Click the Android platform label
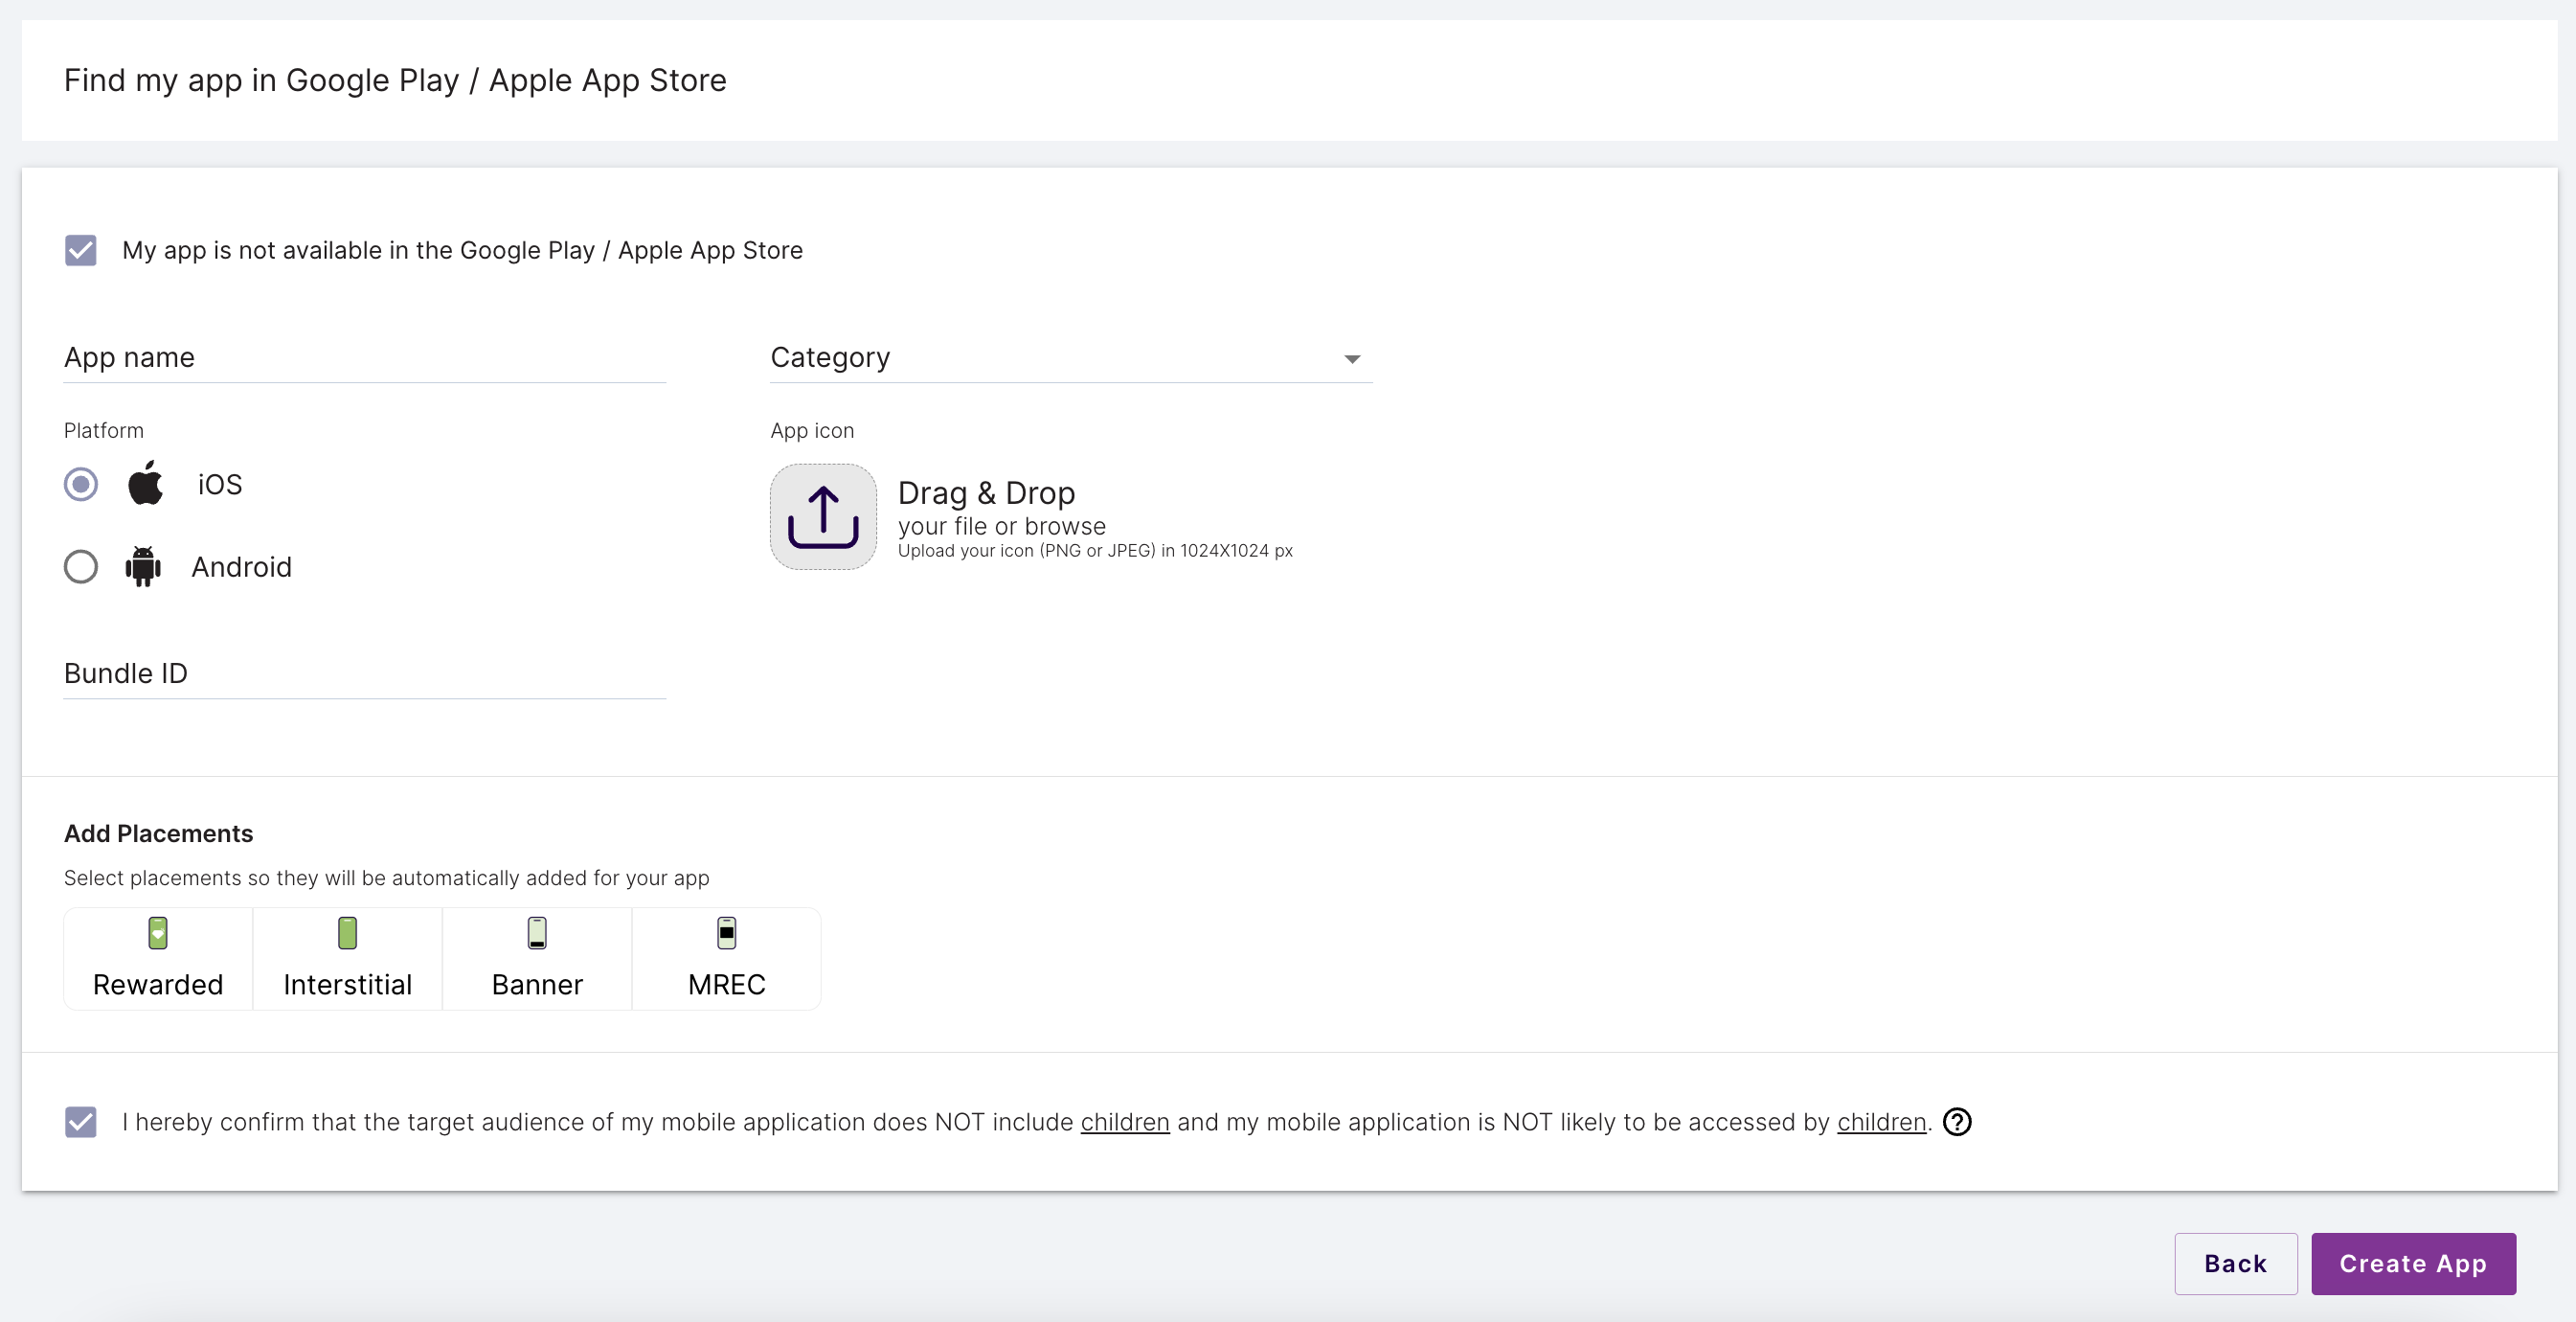This screenshot has width=2576, height=1322. click(242, 567)
